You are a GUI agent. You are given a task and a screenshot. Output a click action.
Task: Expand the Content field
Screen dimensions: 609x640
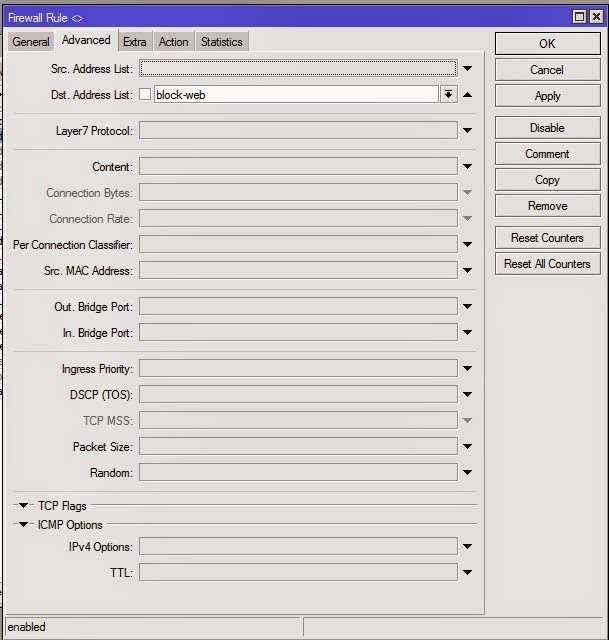click(x=468, y=167)
